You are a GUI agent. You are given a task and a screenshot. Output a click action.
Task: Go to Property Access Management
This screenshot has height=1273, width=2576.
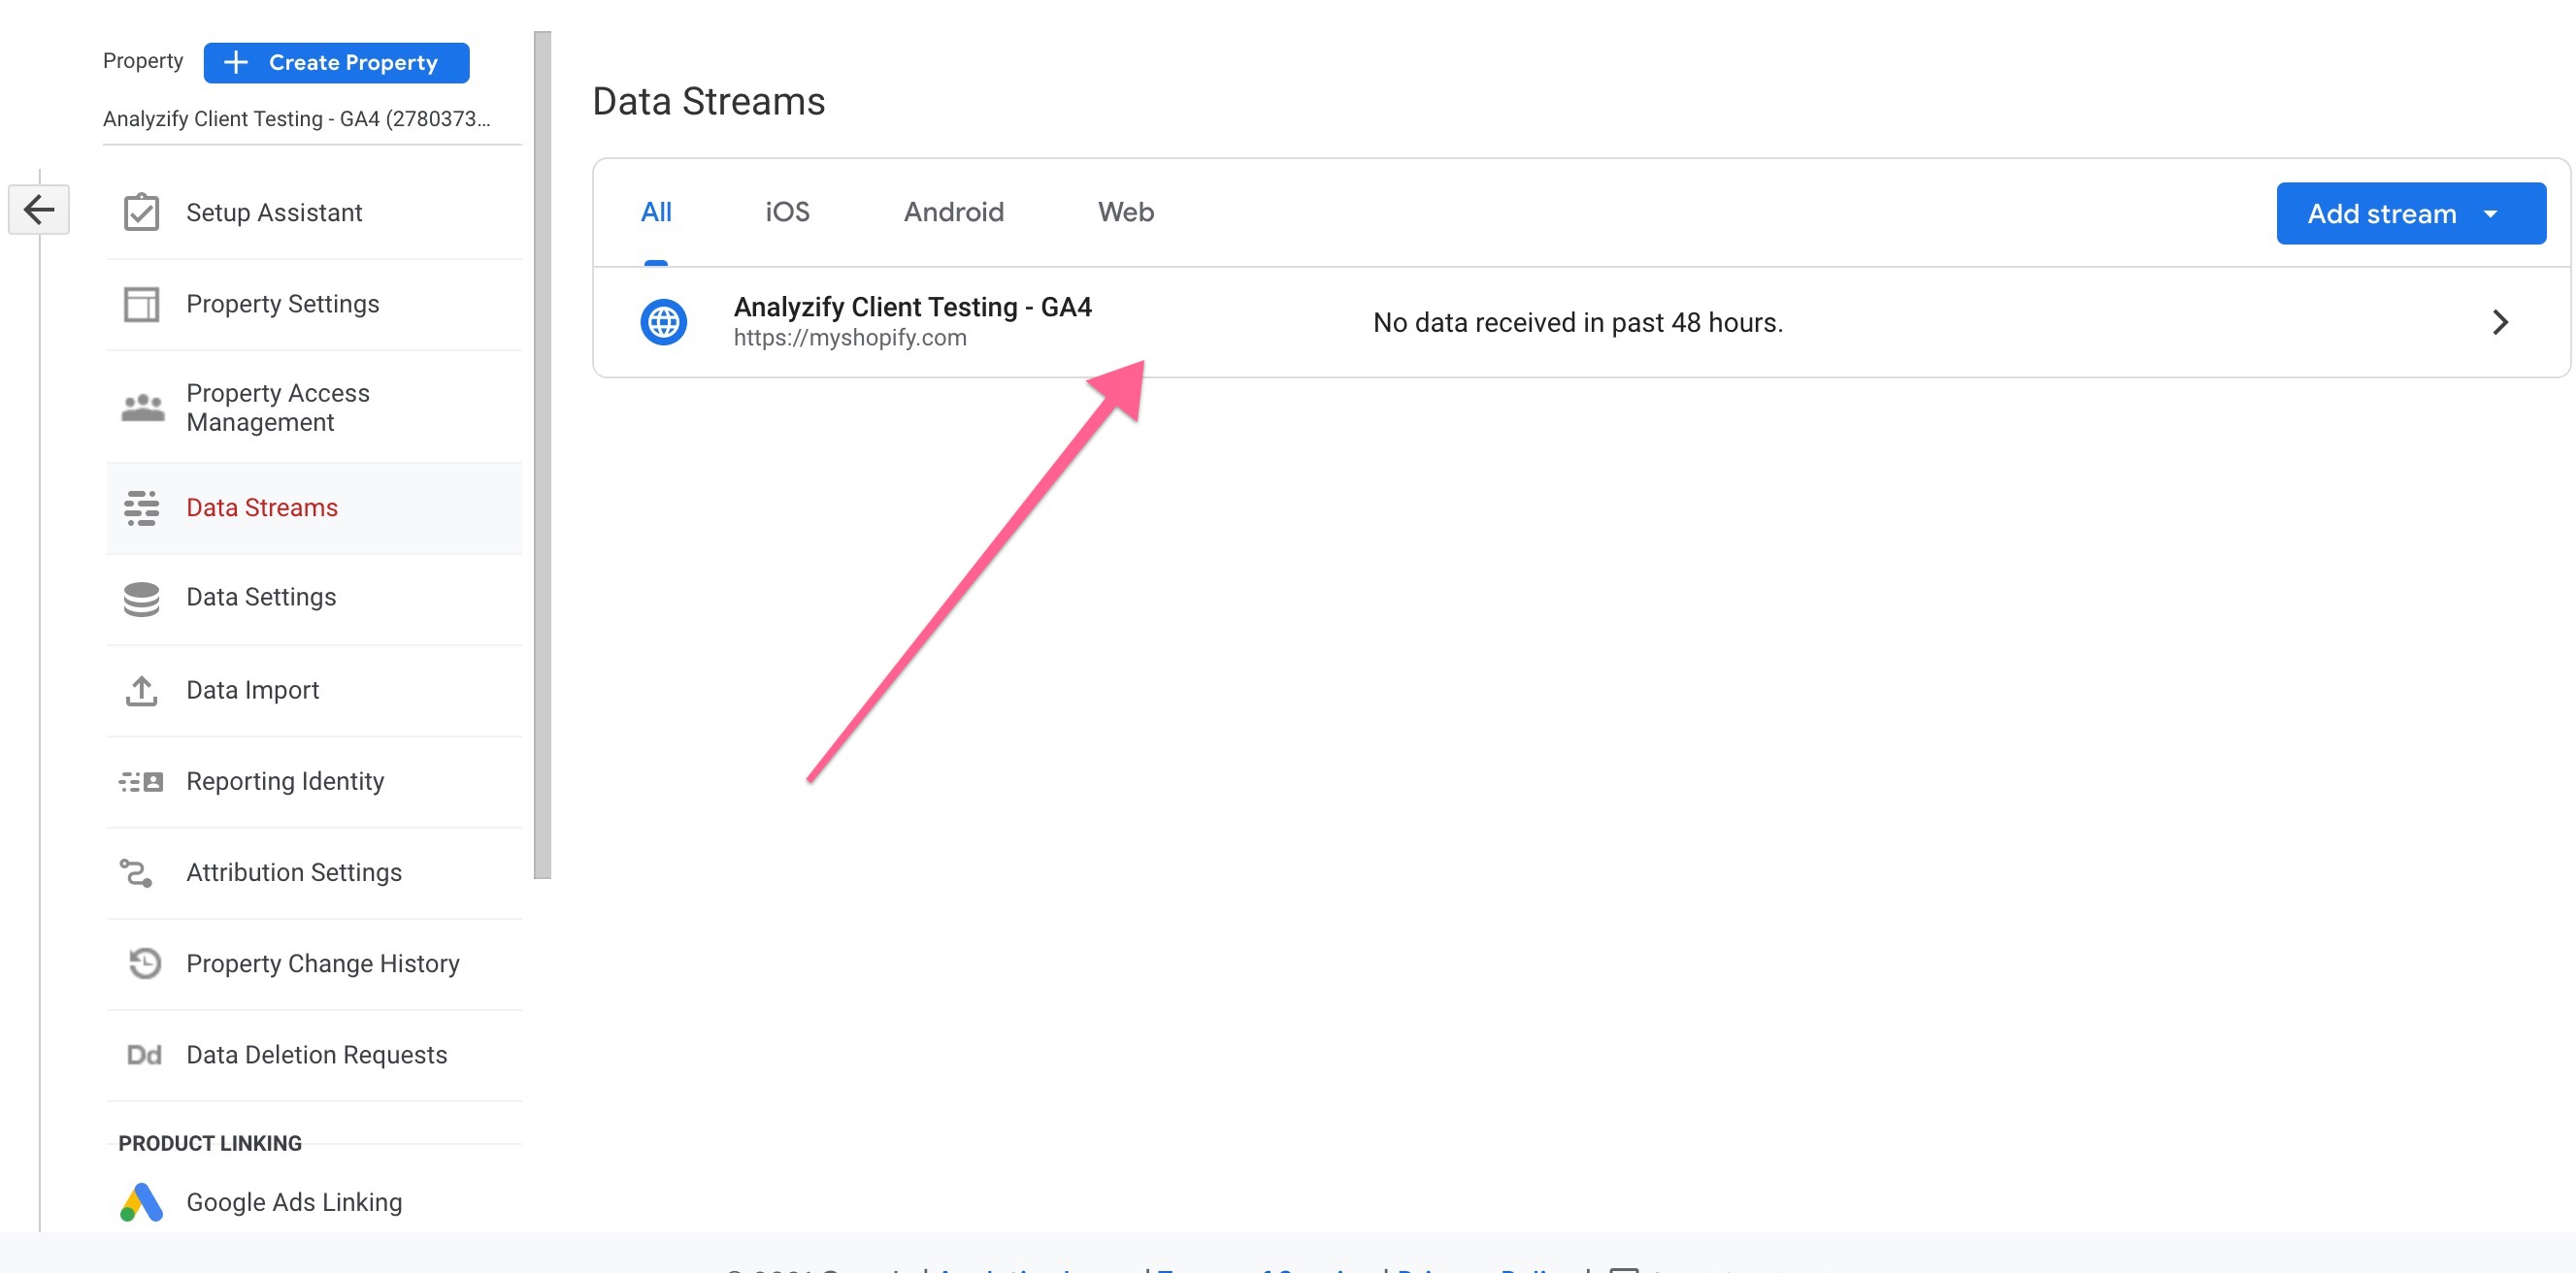[x=314, y=407]
